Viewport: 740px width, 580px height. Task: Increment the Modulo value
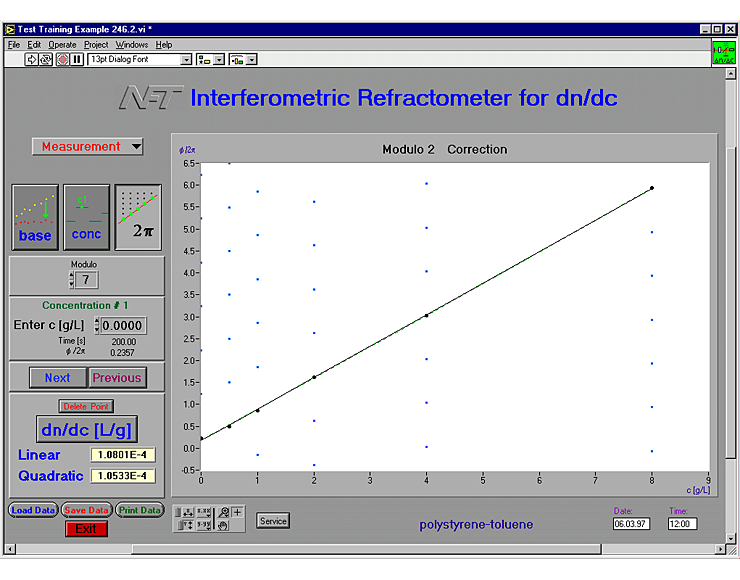point(72,276)
